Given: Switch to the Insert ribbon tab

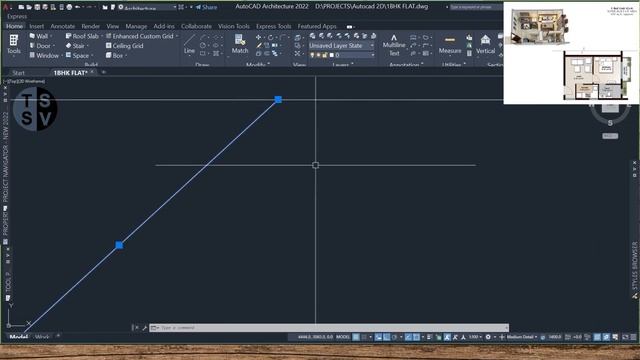Looking at the screenshot, I should click(36, 26).
